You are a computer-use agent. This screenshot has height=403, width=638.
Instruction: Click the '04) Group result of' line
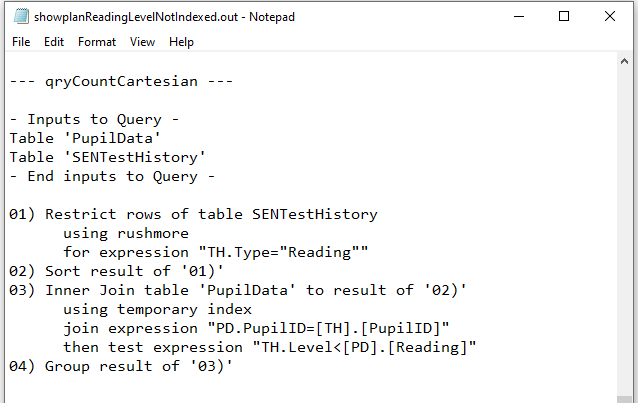pyautogui.click(x=121, y=366)
